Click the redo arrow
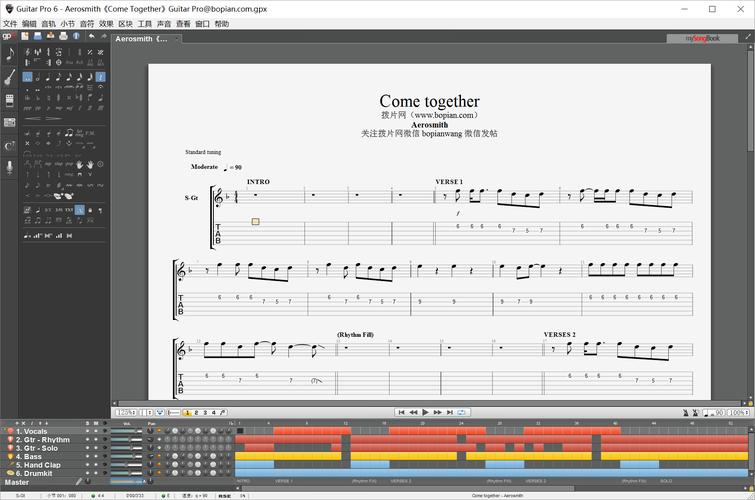Viewport: 755px width, 500px height. tap(104, 36)
